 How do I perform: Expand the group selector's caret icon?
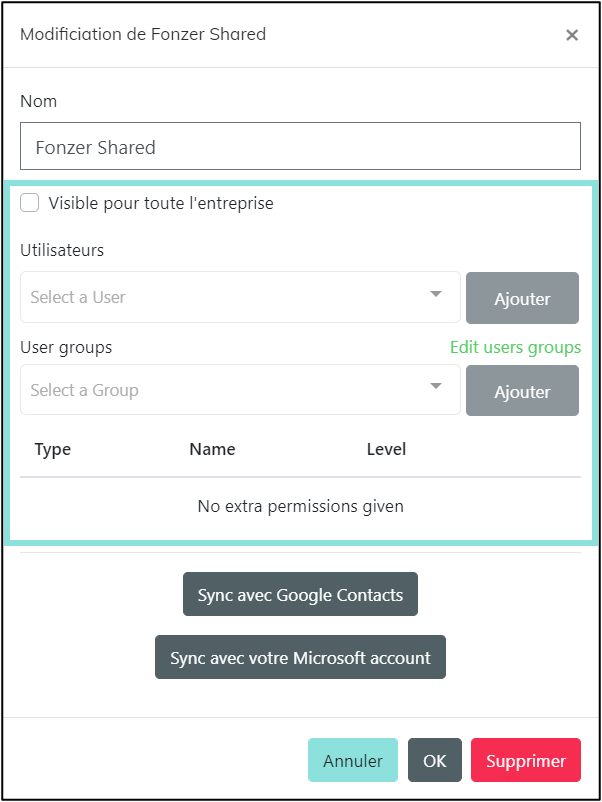[436, 388]
